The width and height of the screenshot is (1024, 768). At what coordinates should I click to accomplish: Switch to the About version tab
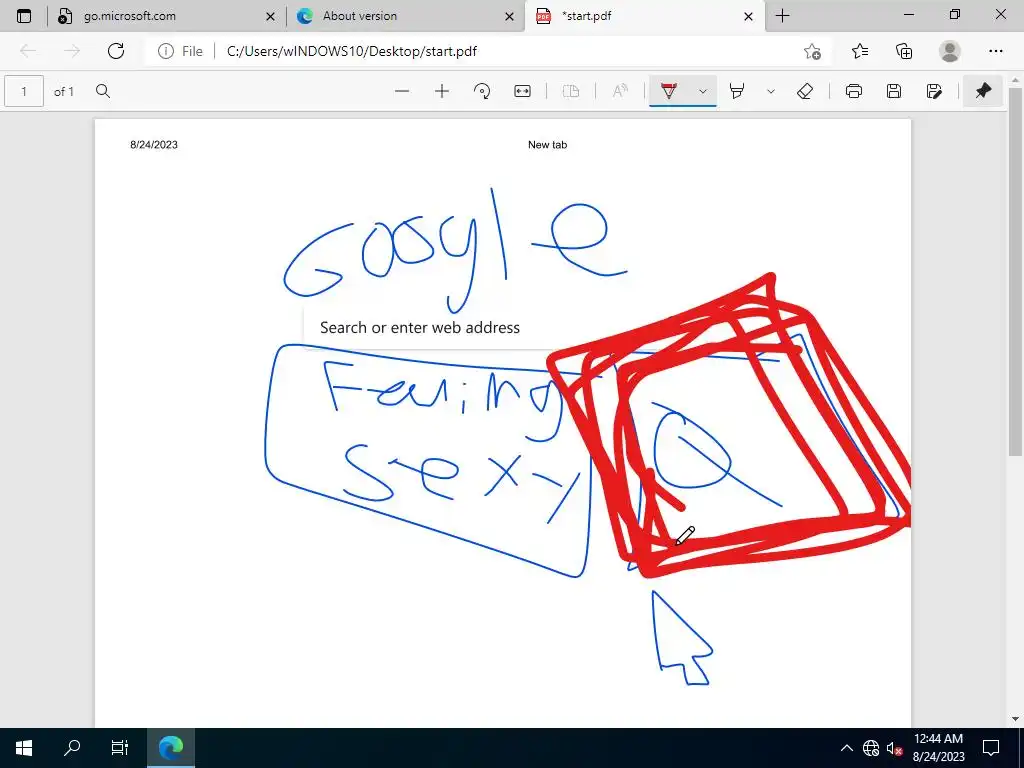pos(406,16)
